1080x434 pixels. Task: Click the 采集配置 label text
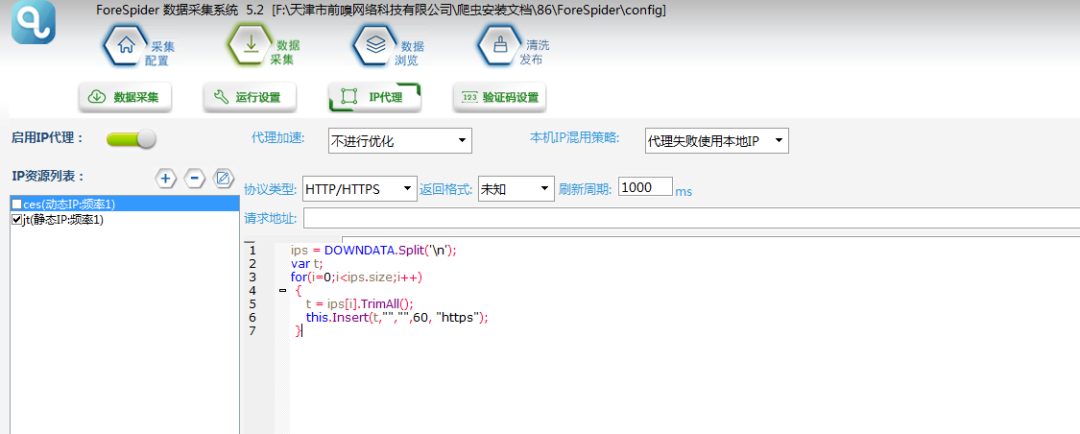(x=160, y=53)
